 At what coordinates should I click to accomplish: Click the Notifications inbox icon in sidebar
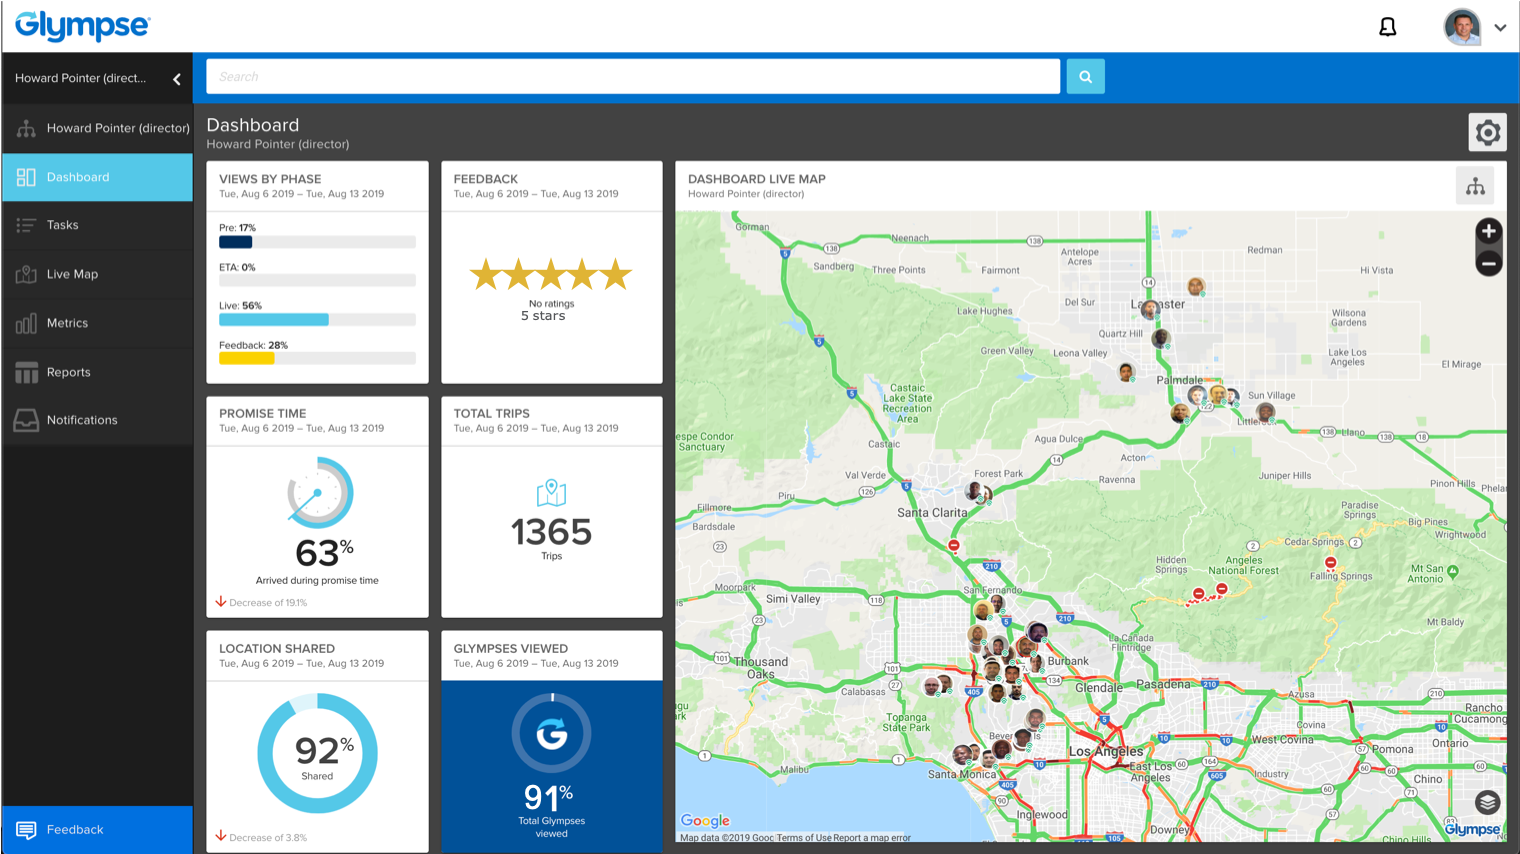(x=26, y=420)
